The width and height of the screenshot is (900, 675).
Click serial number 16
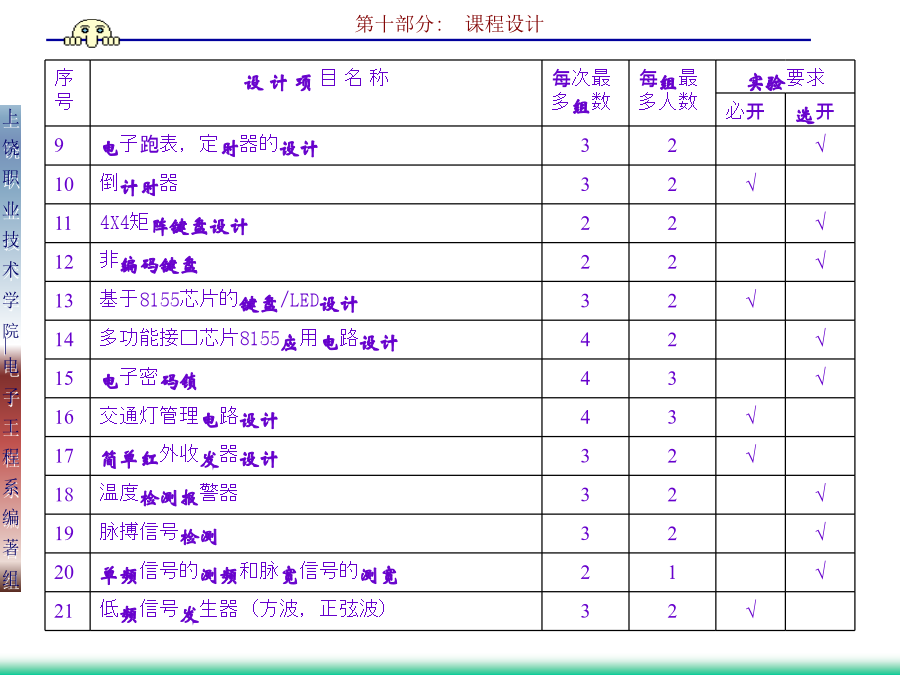[x=64, y=417]
